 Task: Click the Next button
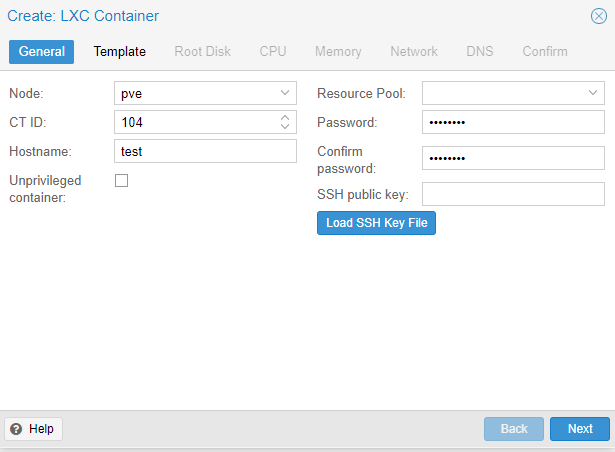[580, 429]
